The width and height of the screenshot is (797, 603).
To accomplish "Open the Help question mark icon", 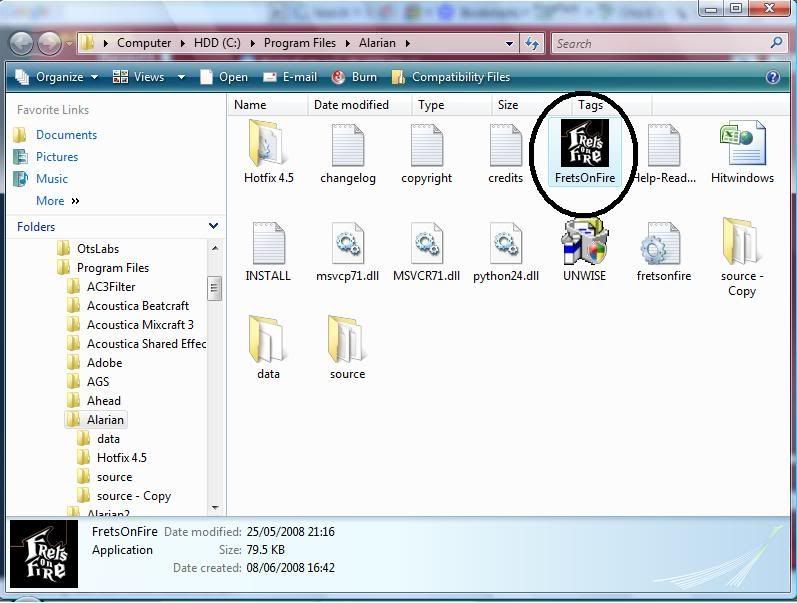I will coord(773,77).
